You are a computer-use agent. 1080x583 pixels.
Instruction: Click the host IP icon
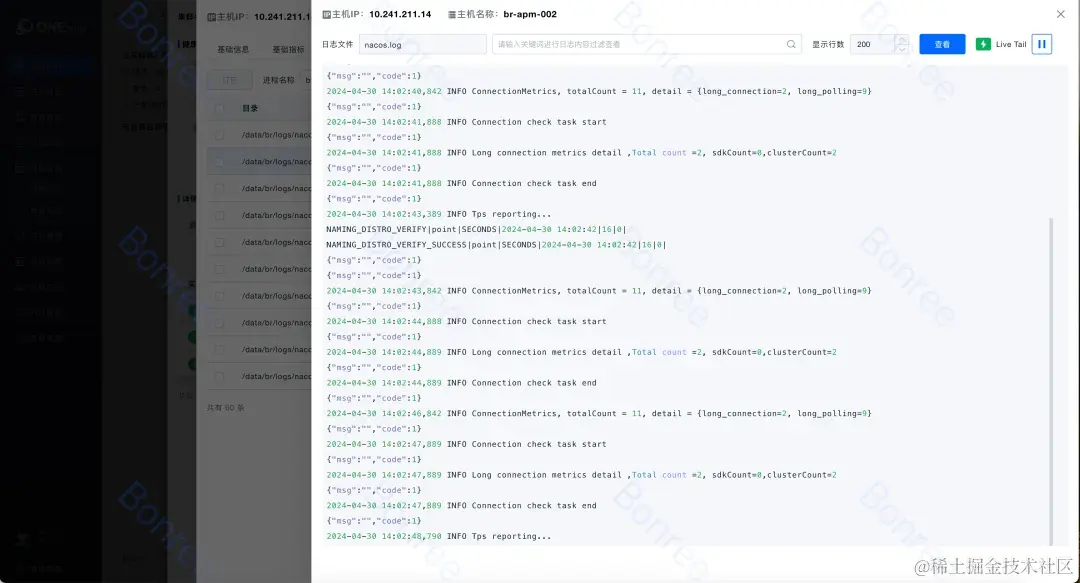click(326, 14)
